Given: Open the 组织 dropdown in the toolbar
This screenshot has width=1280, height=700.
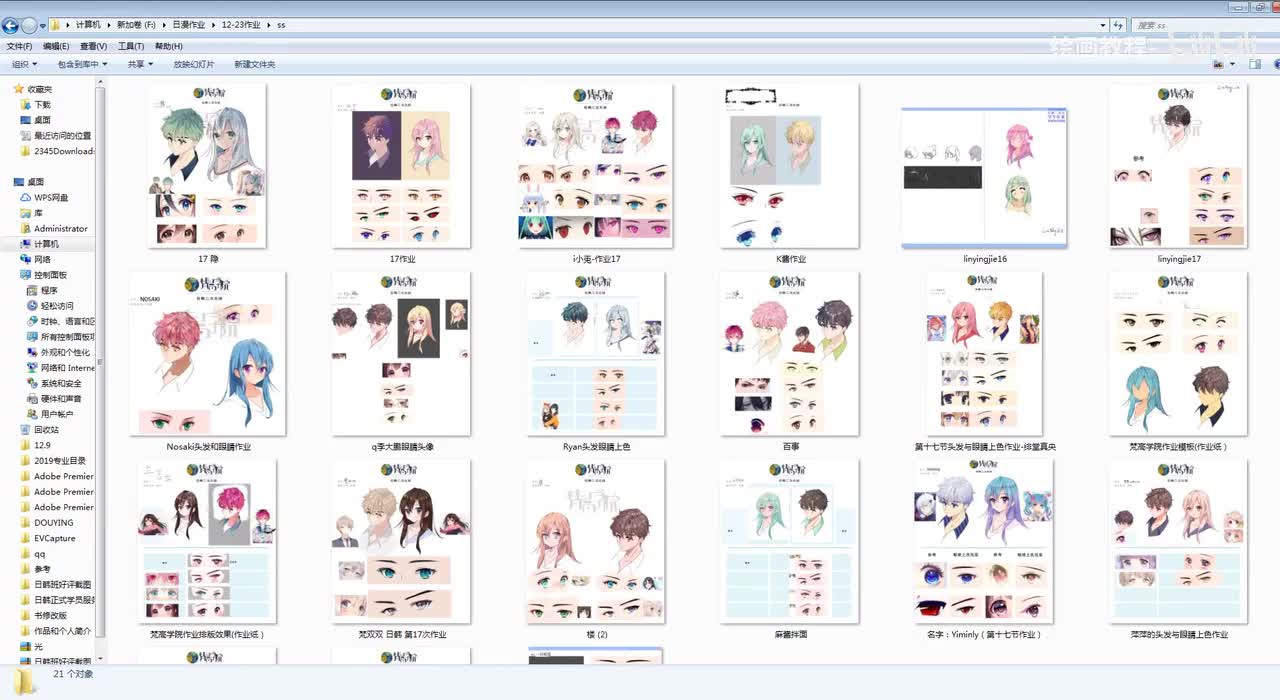Looking at the screenshot, I should (x=23, y=64).
